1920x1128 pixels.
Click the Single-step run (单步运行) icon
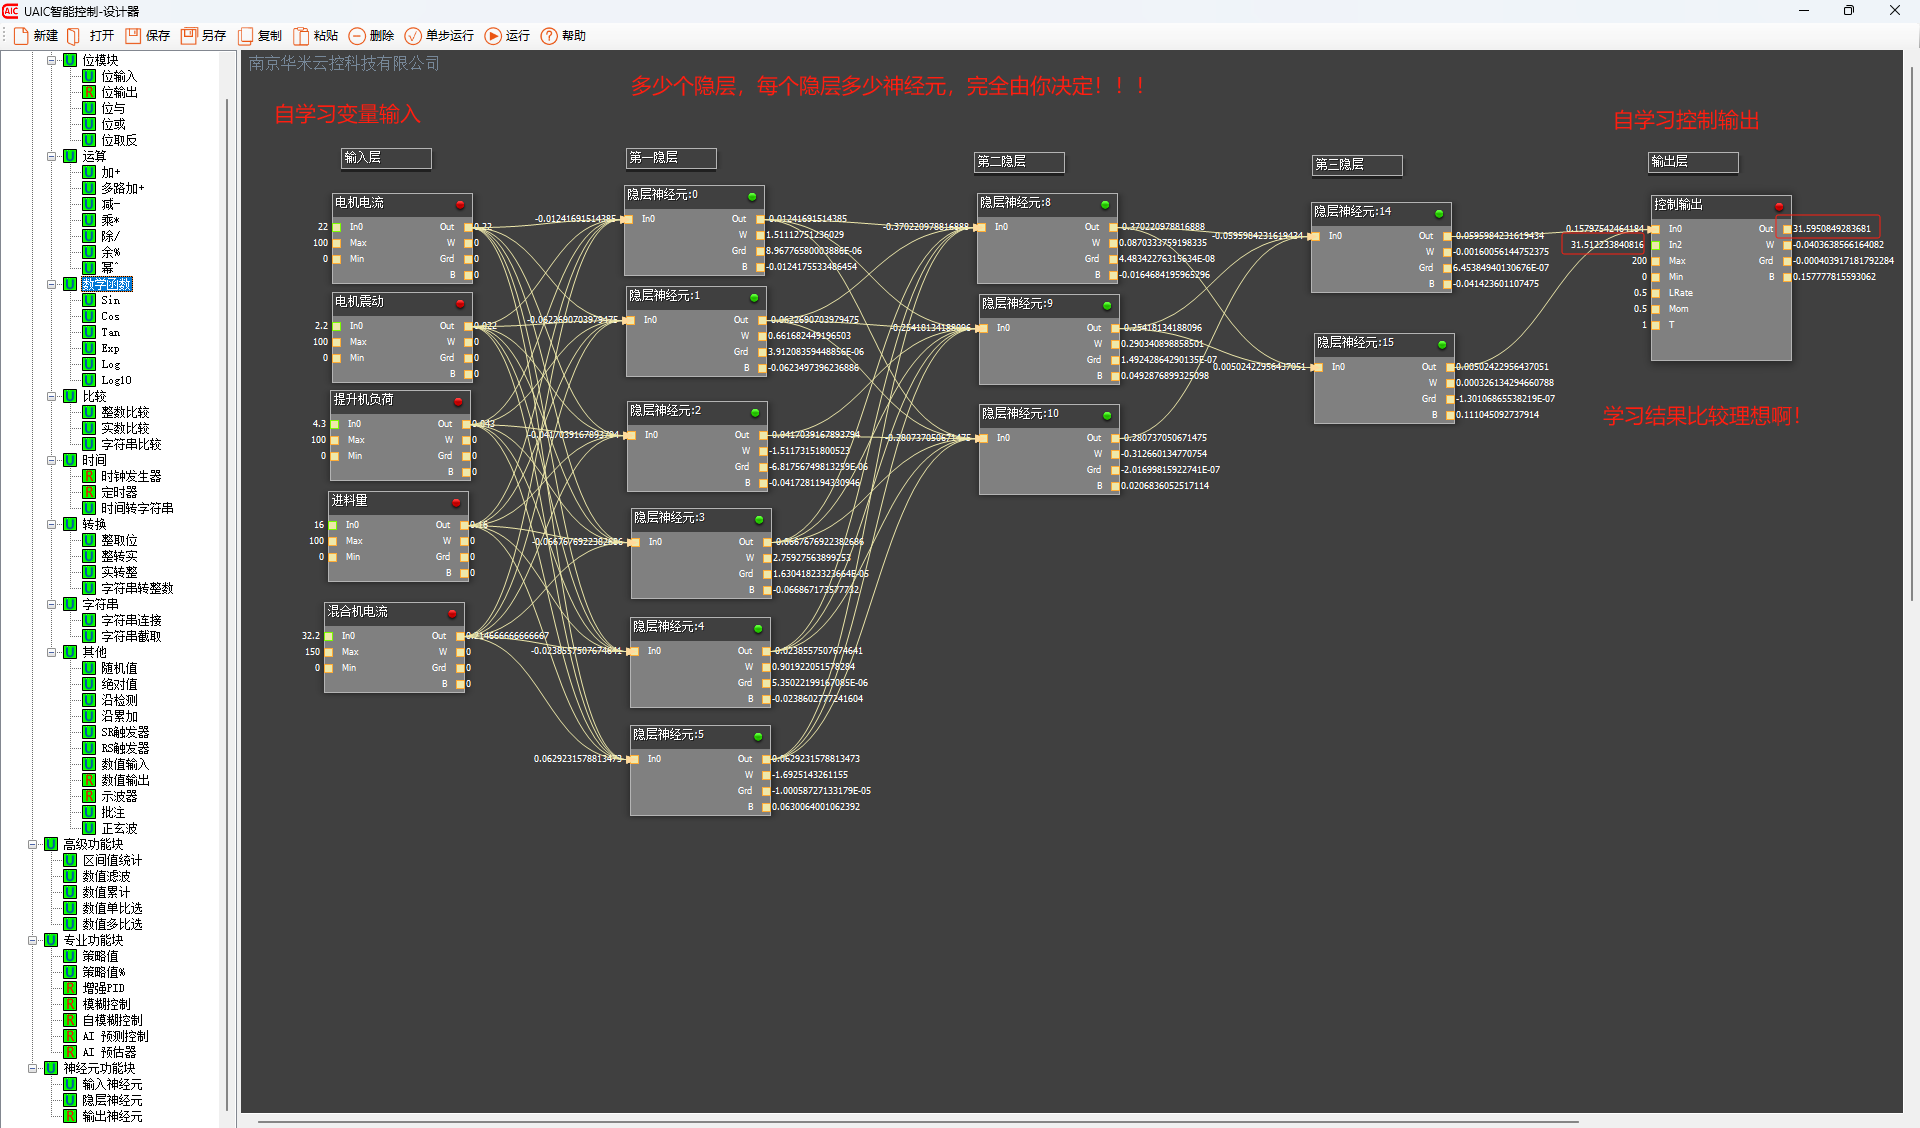click(x=413, y=36)
